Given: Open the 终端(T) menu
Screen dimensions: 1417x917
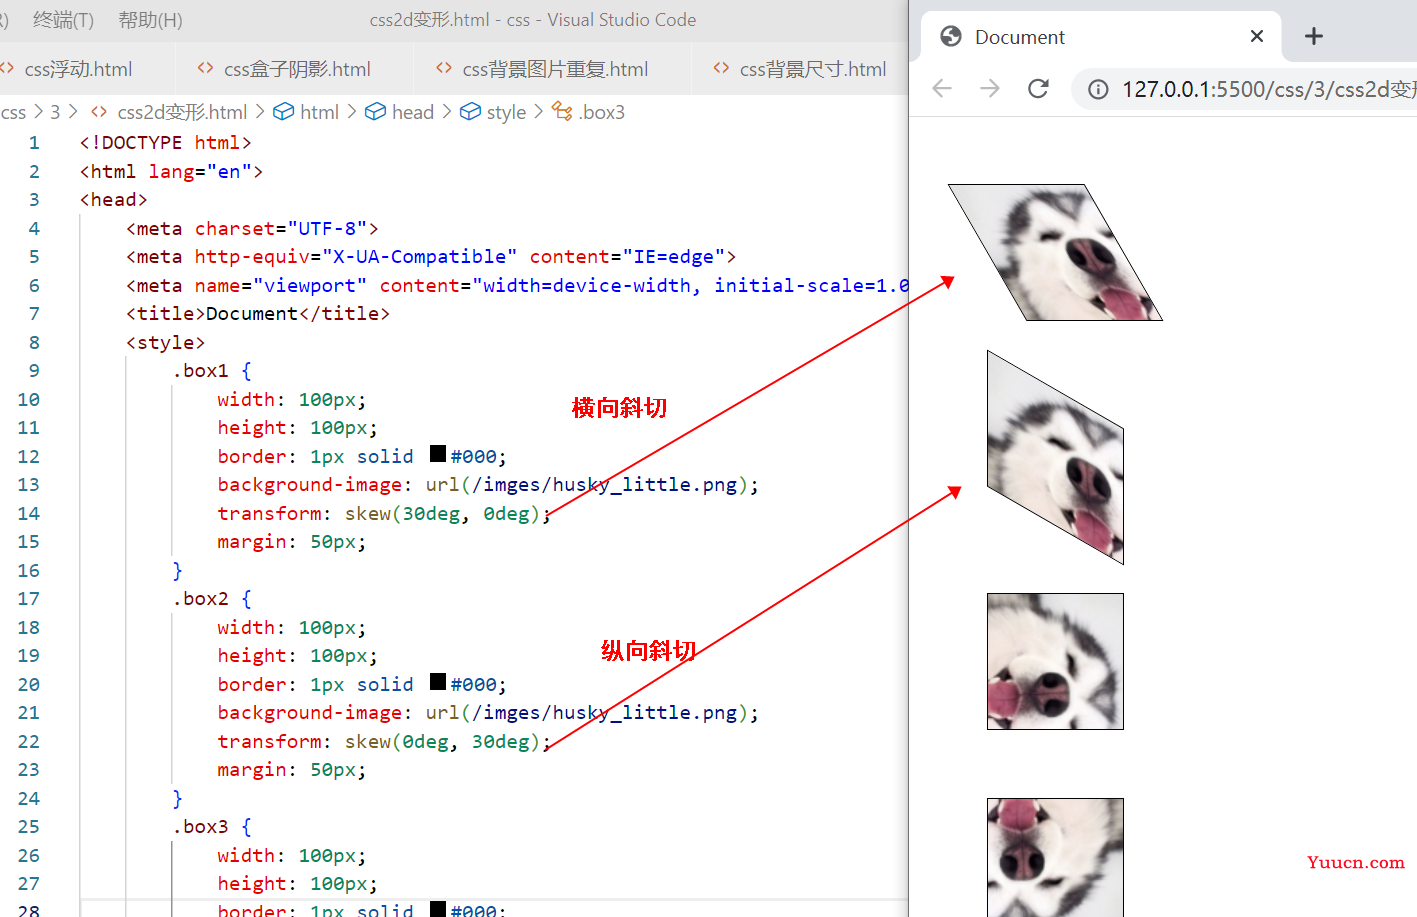Looking at the screenshot, I should 63,20.
